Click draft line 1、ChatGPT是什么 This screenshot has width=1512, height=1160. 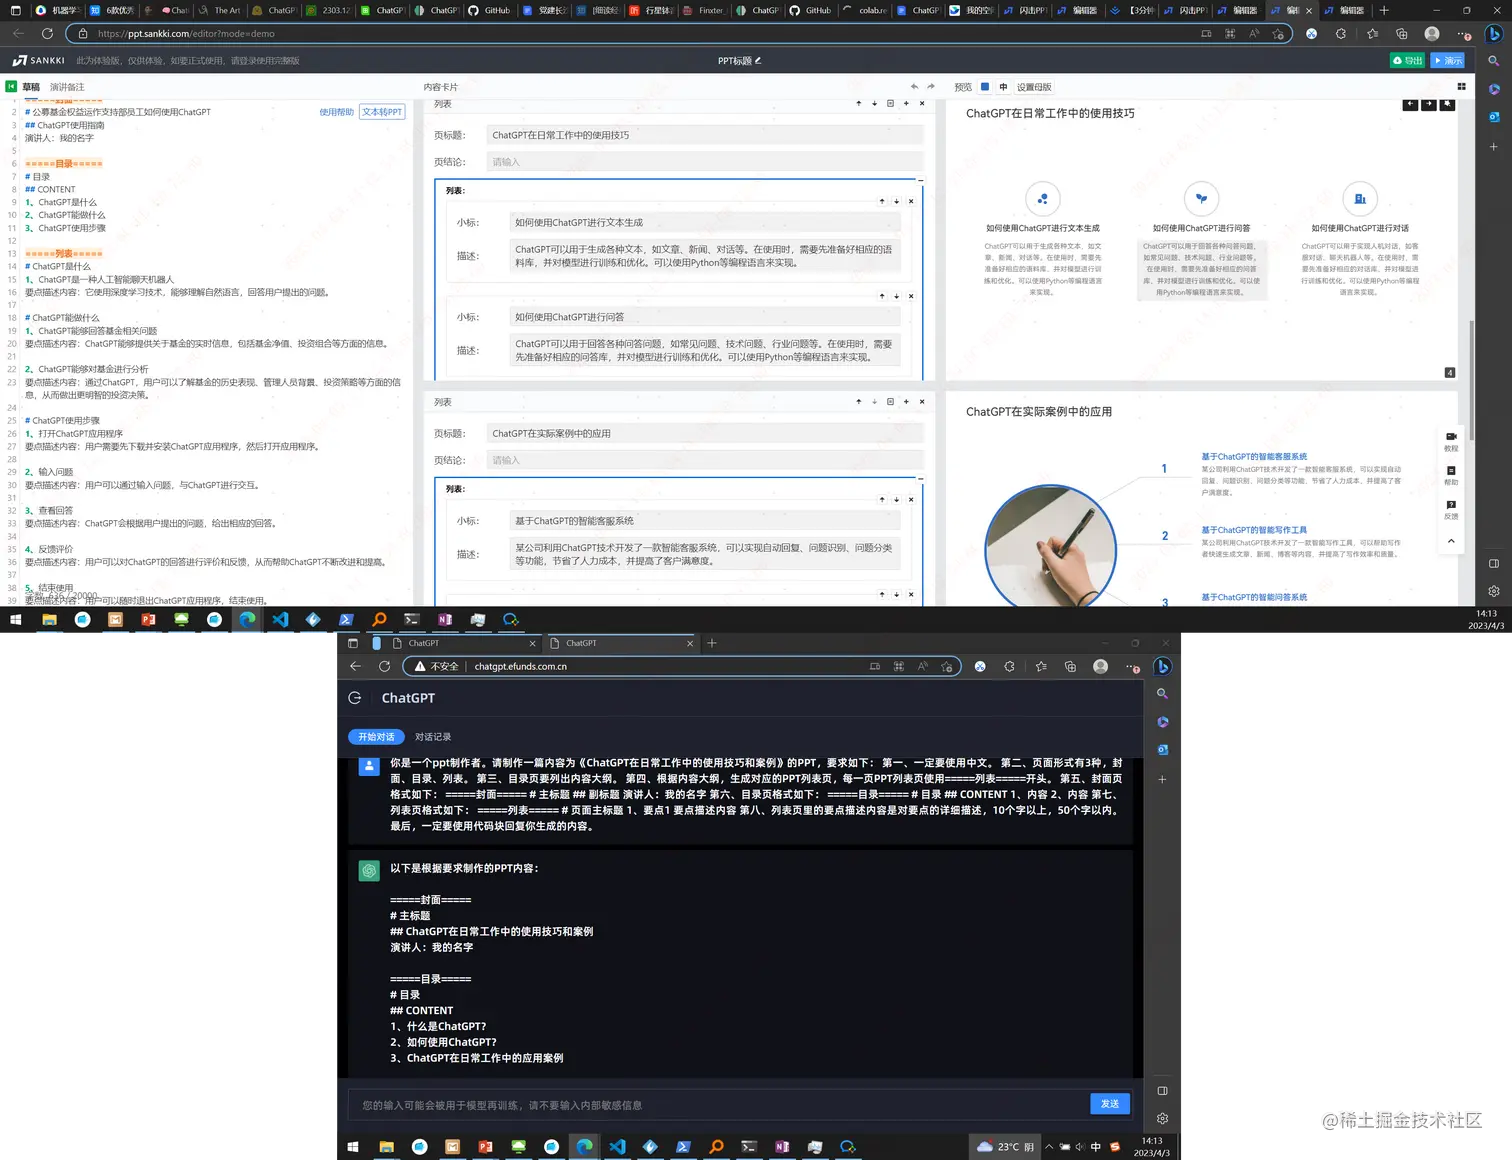[61, 202]
